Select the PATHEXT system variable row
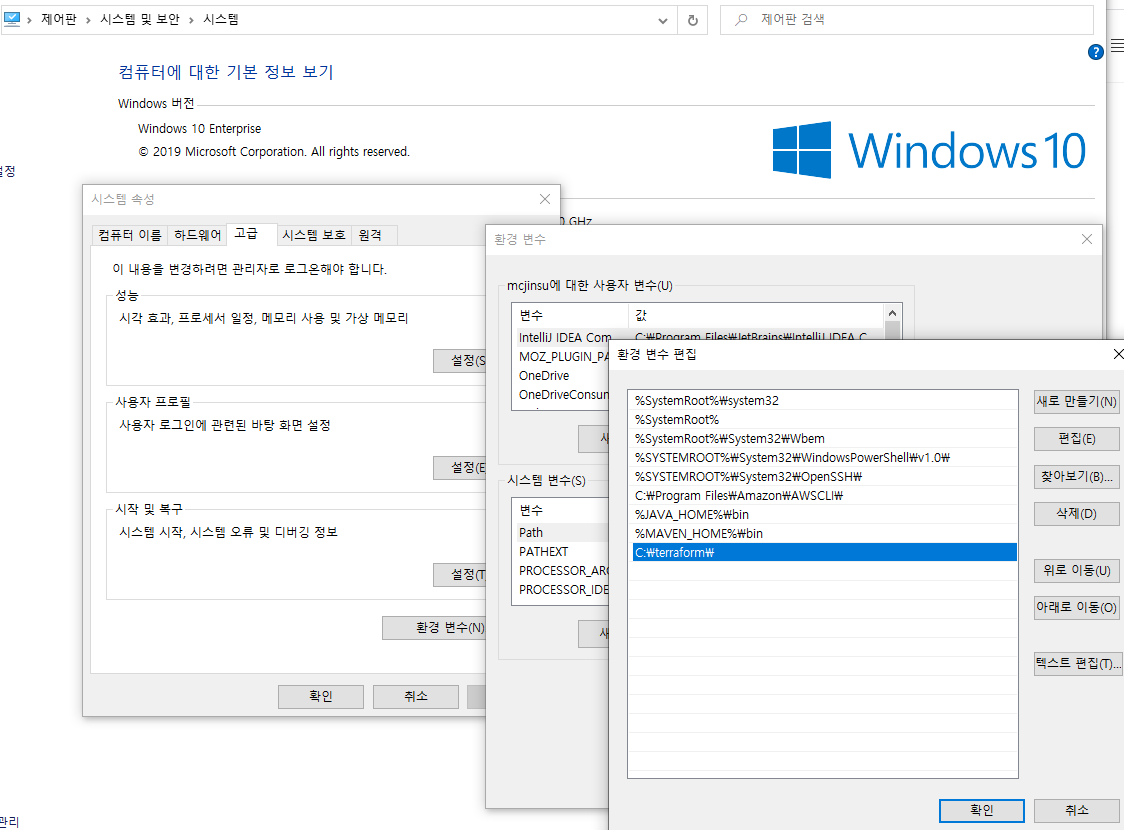 563,551
